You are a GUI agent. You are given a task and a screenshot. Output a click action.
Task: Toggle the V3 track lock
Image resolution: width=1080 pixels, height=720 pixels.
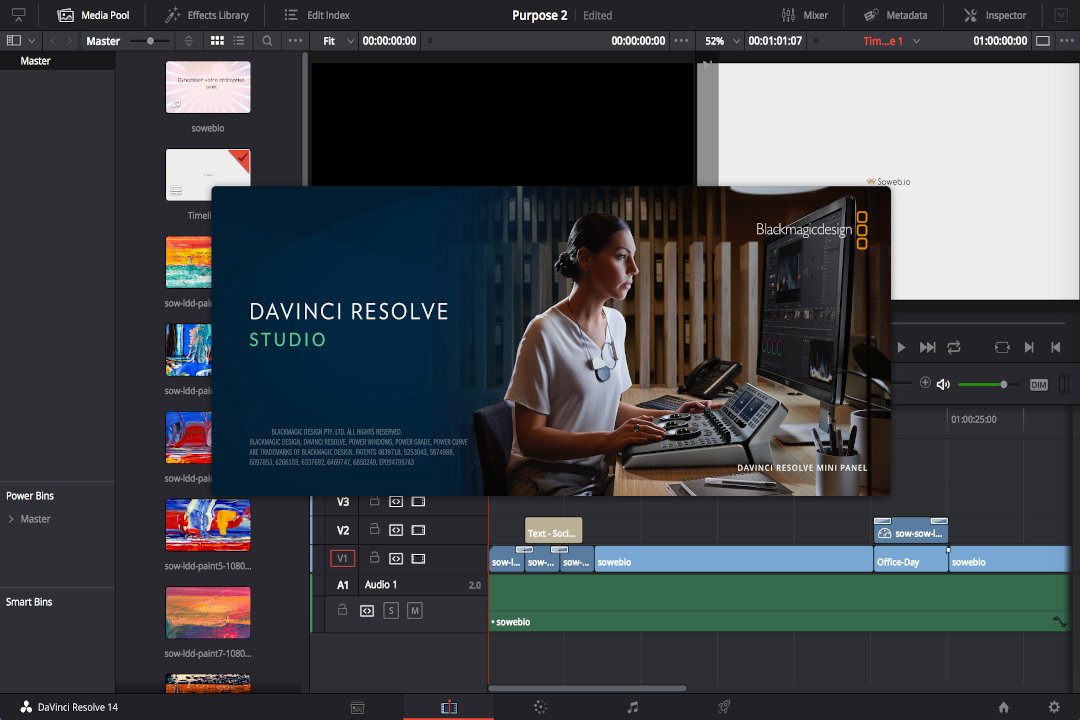(375, 501)
